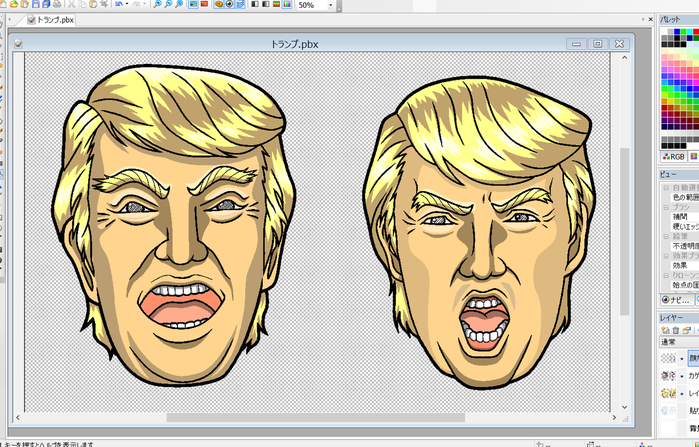The image size is (699, 447).
Task: Select the 色の範囲 property row
Action: (x=685, y=197)
